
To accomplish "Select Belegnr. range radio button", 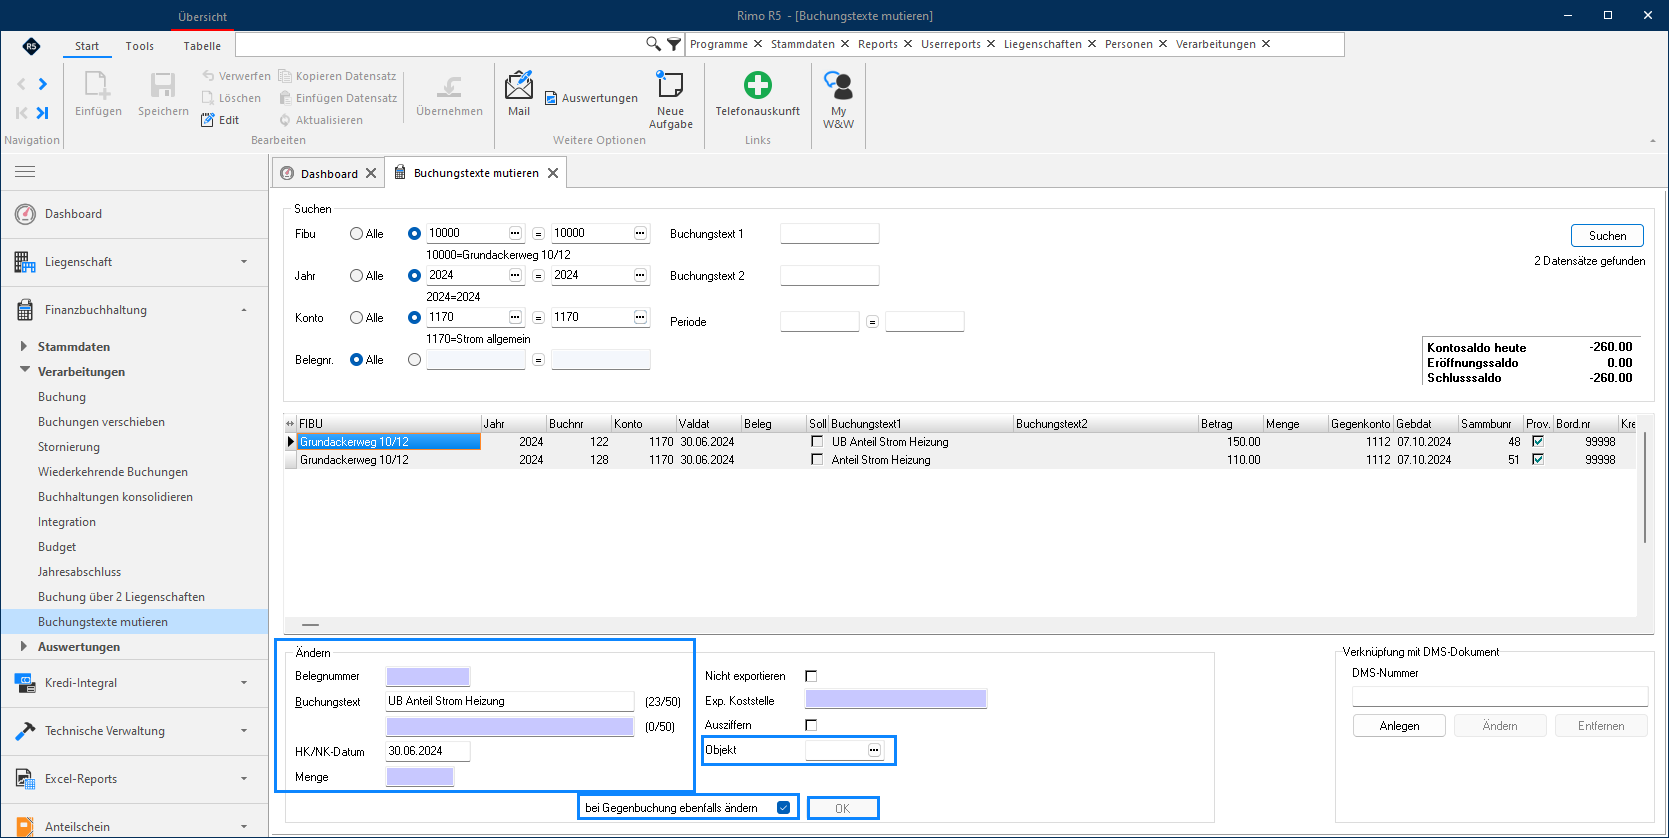I will 414,360.
